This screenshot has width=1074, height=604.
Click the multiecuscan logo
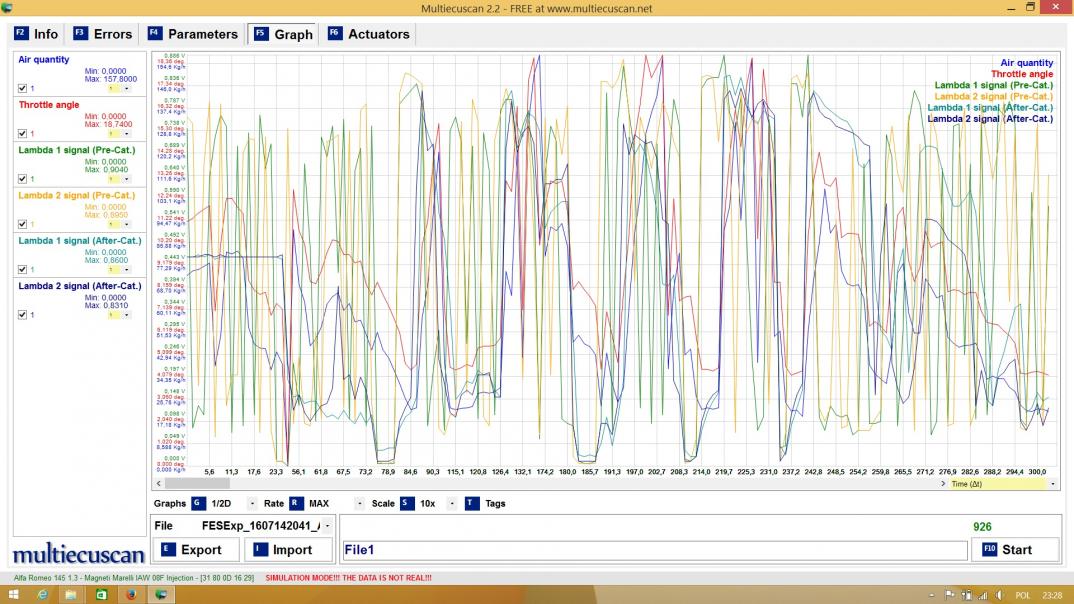coord(79,553)
